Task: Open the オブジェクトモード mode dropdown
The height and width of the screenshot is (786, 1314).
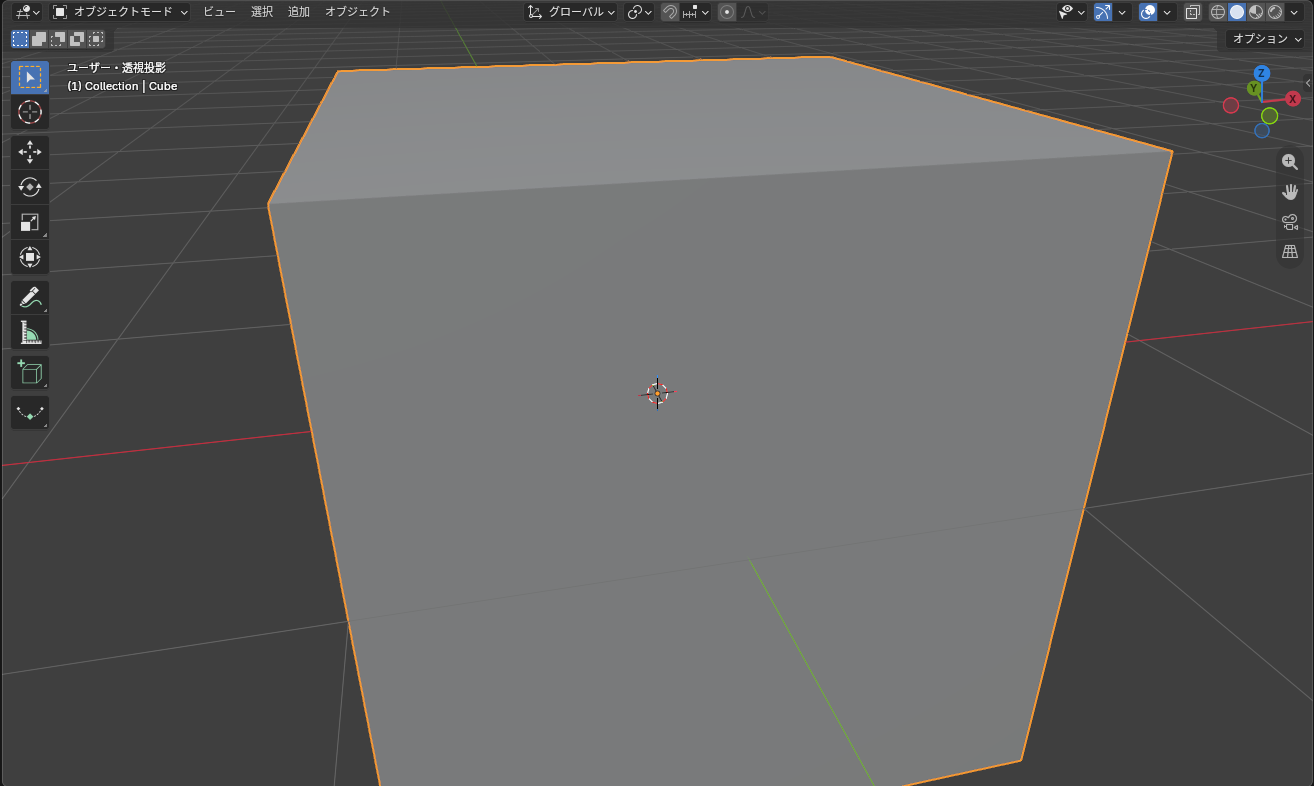Action: [x=120, y=12]
